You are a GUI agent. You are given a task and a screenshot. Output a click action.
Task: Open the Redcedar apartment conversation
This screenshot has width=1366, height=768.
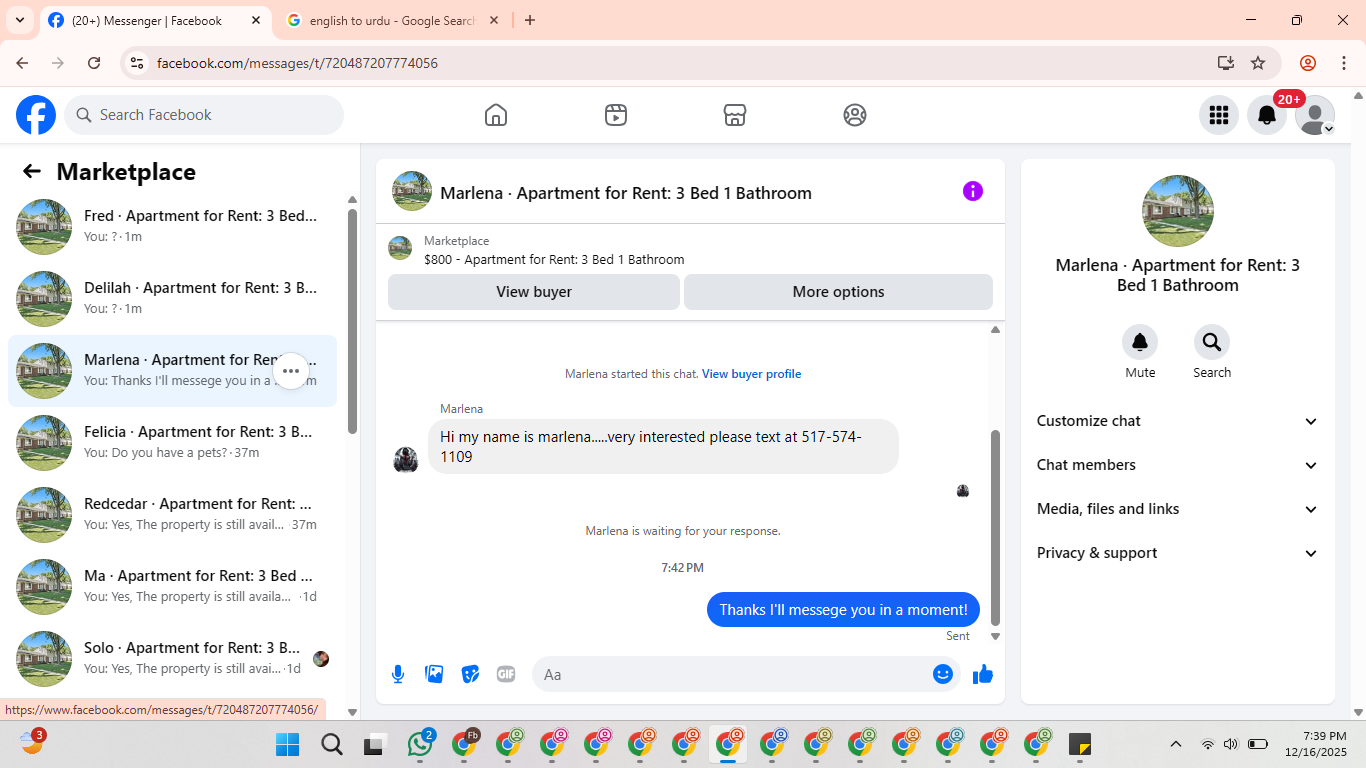[x=172, y=515]
